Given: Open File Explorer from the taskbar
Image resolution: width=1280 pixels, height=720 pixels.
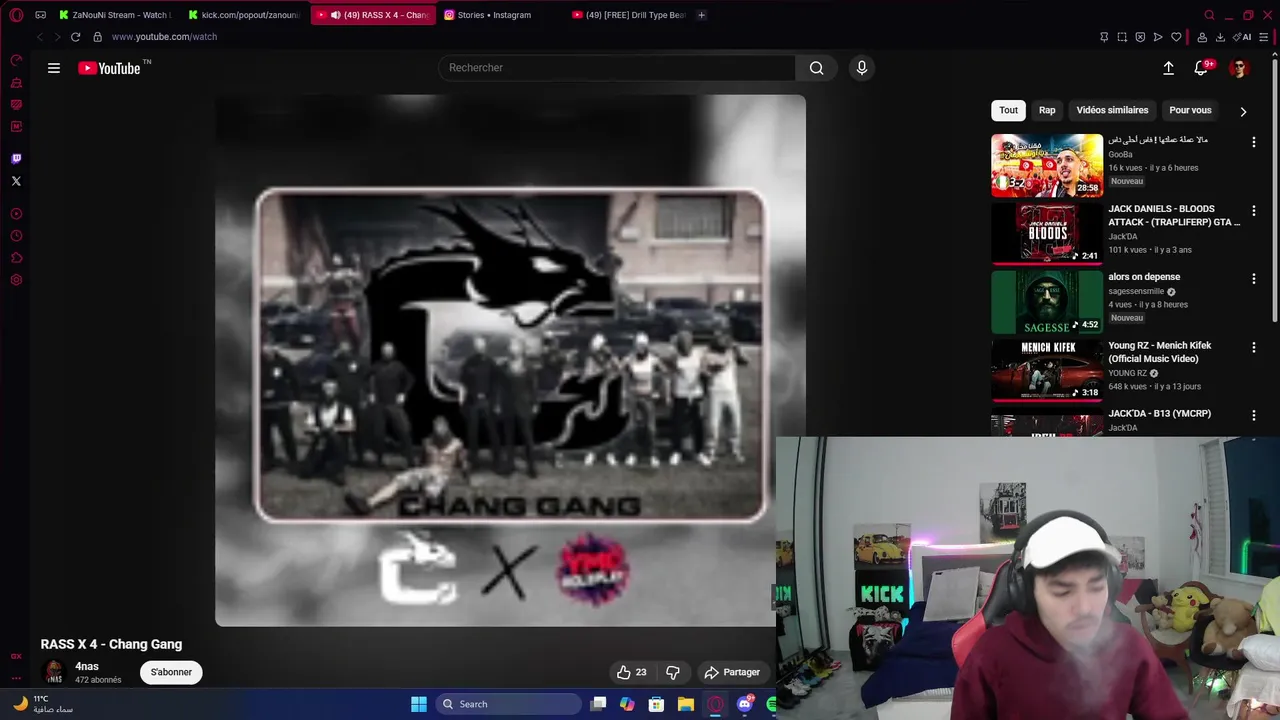Looking at the screenshot, I should pos(686,704).
